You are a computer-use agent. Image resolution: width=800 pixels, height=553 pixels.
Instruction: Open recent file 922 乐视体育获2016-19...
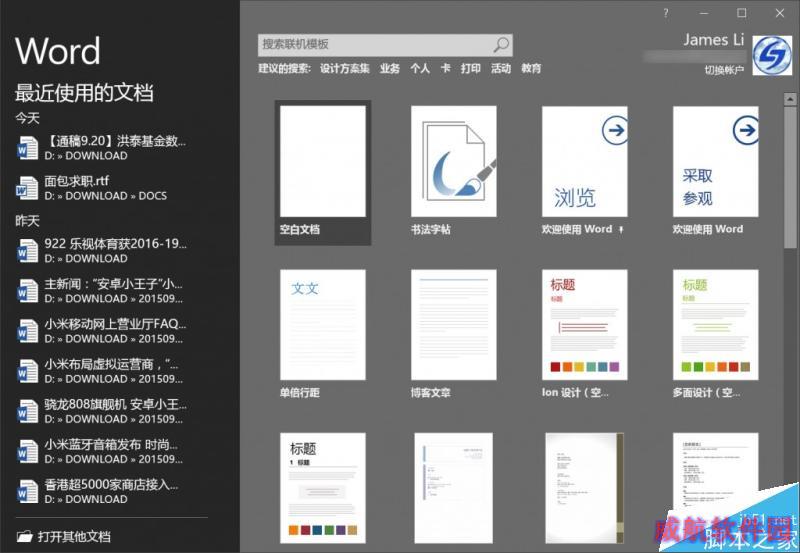(102, 250)
